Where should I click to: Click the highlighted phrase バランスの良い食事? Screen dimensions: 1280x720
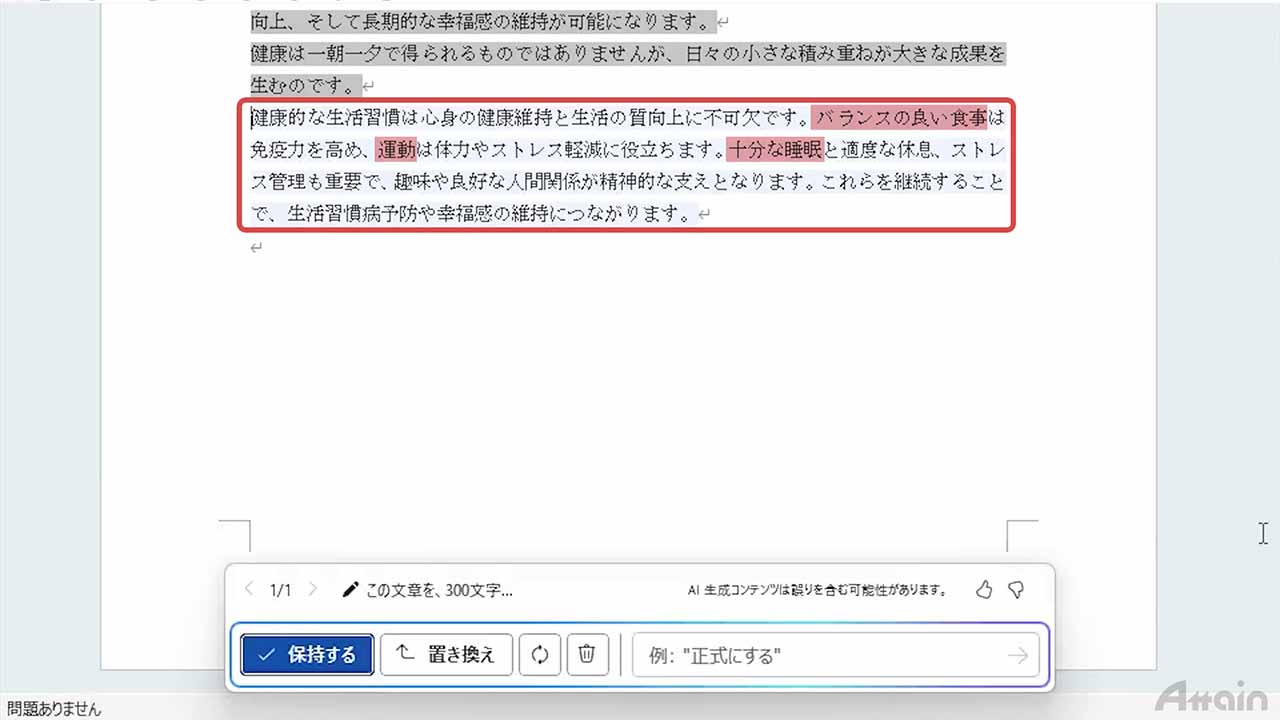click(900, 118)
